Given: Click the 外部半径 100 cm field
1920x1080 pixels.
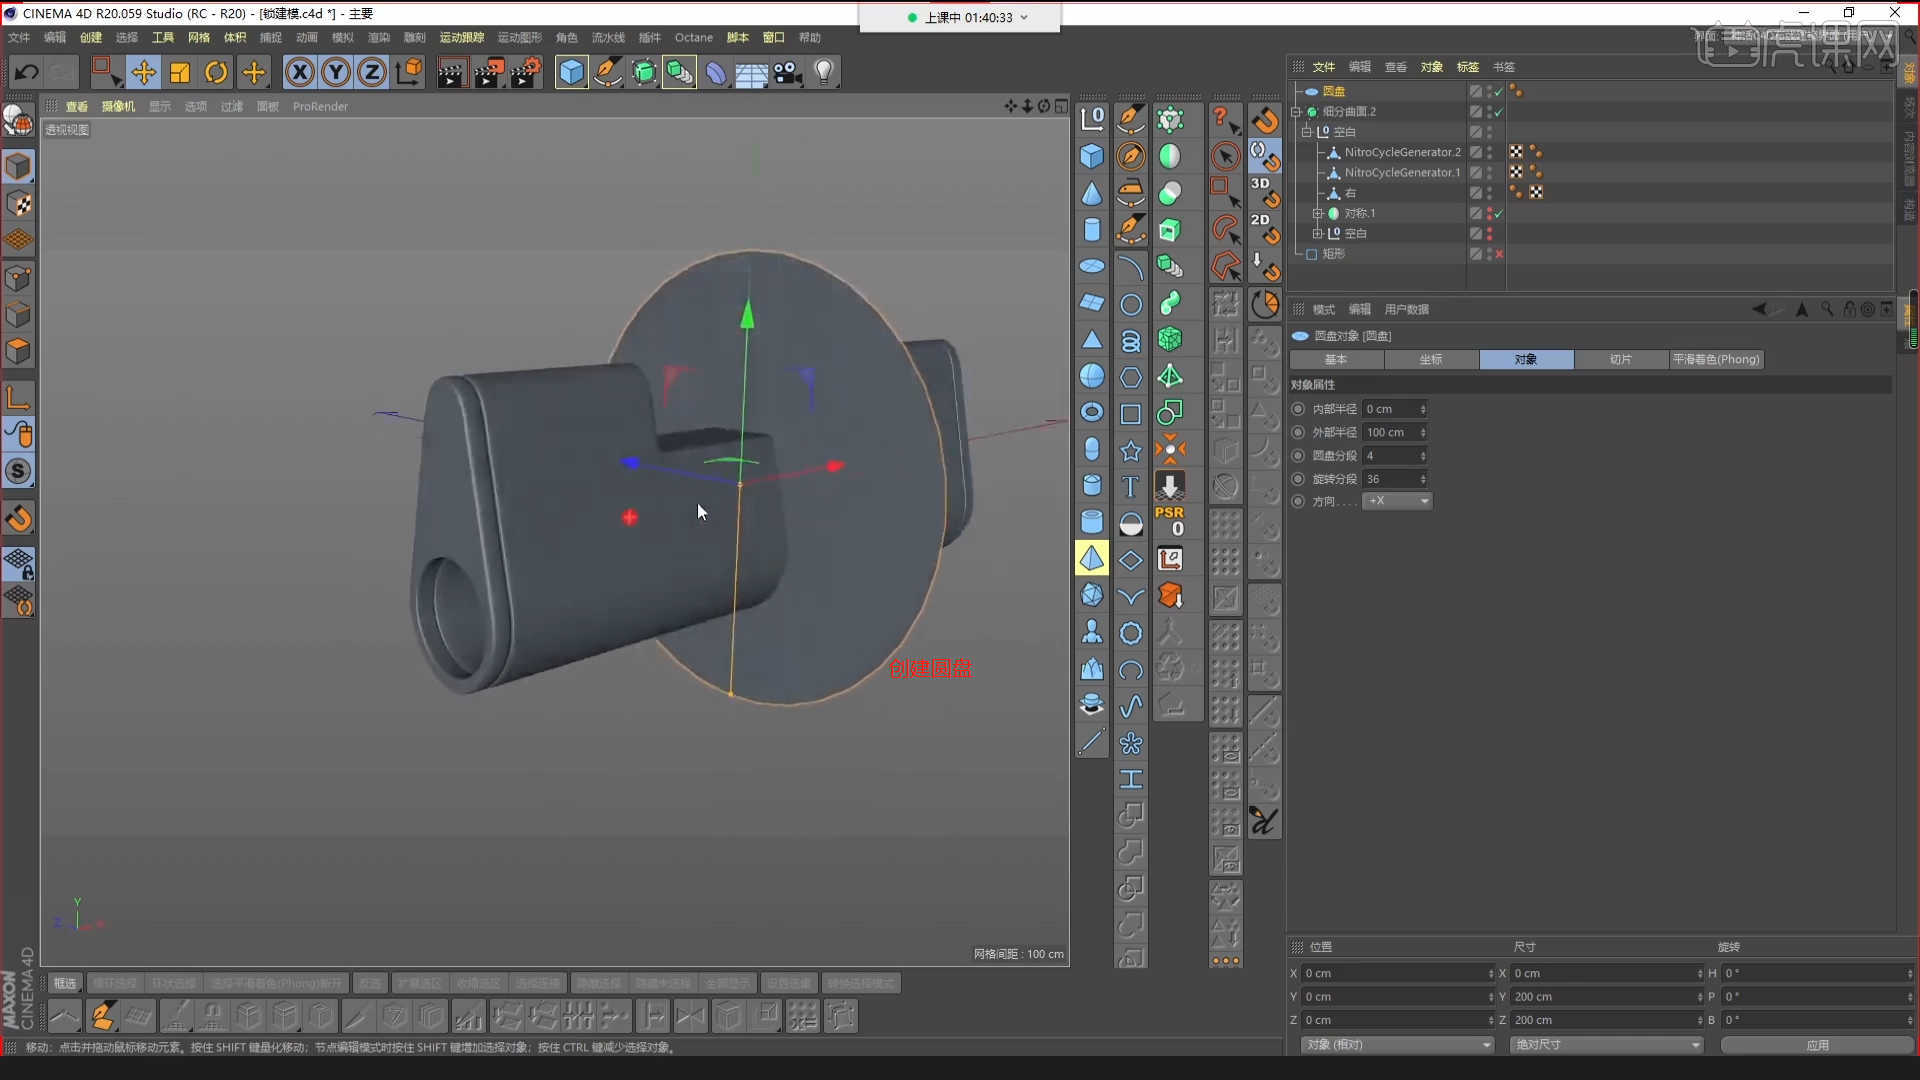Looking at the screenshot, I should [1395, 433].
